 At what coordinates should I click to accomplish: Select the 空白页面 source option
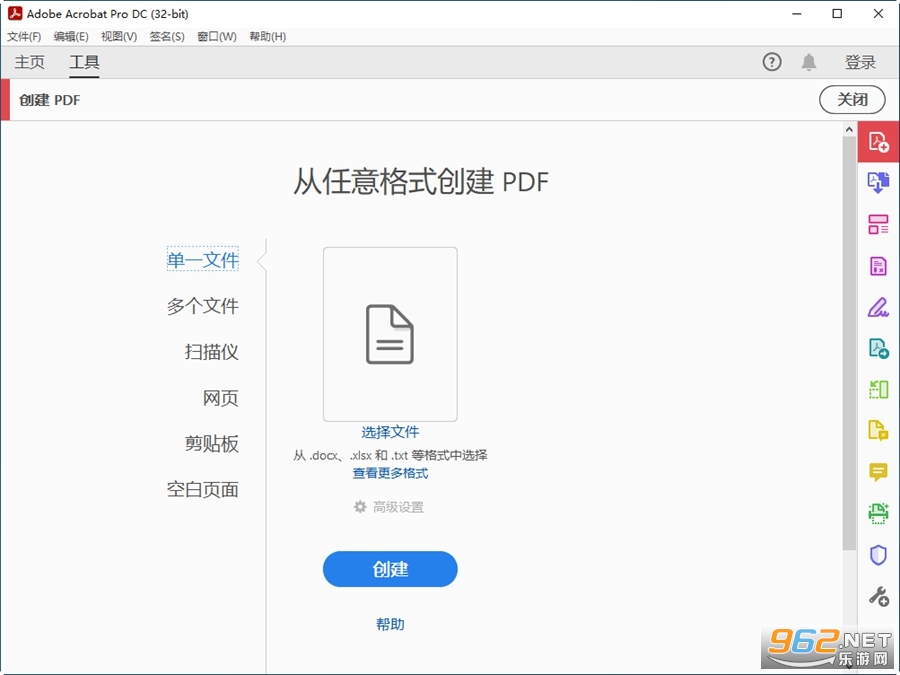(203, 489)
